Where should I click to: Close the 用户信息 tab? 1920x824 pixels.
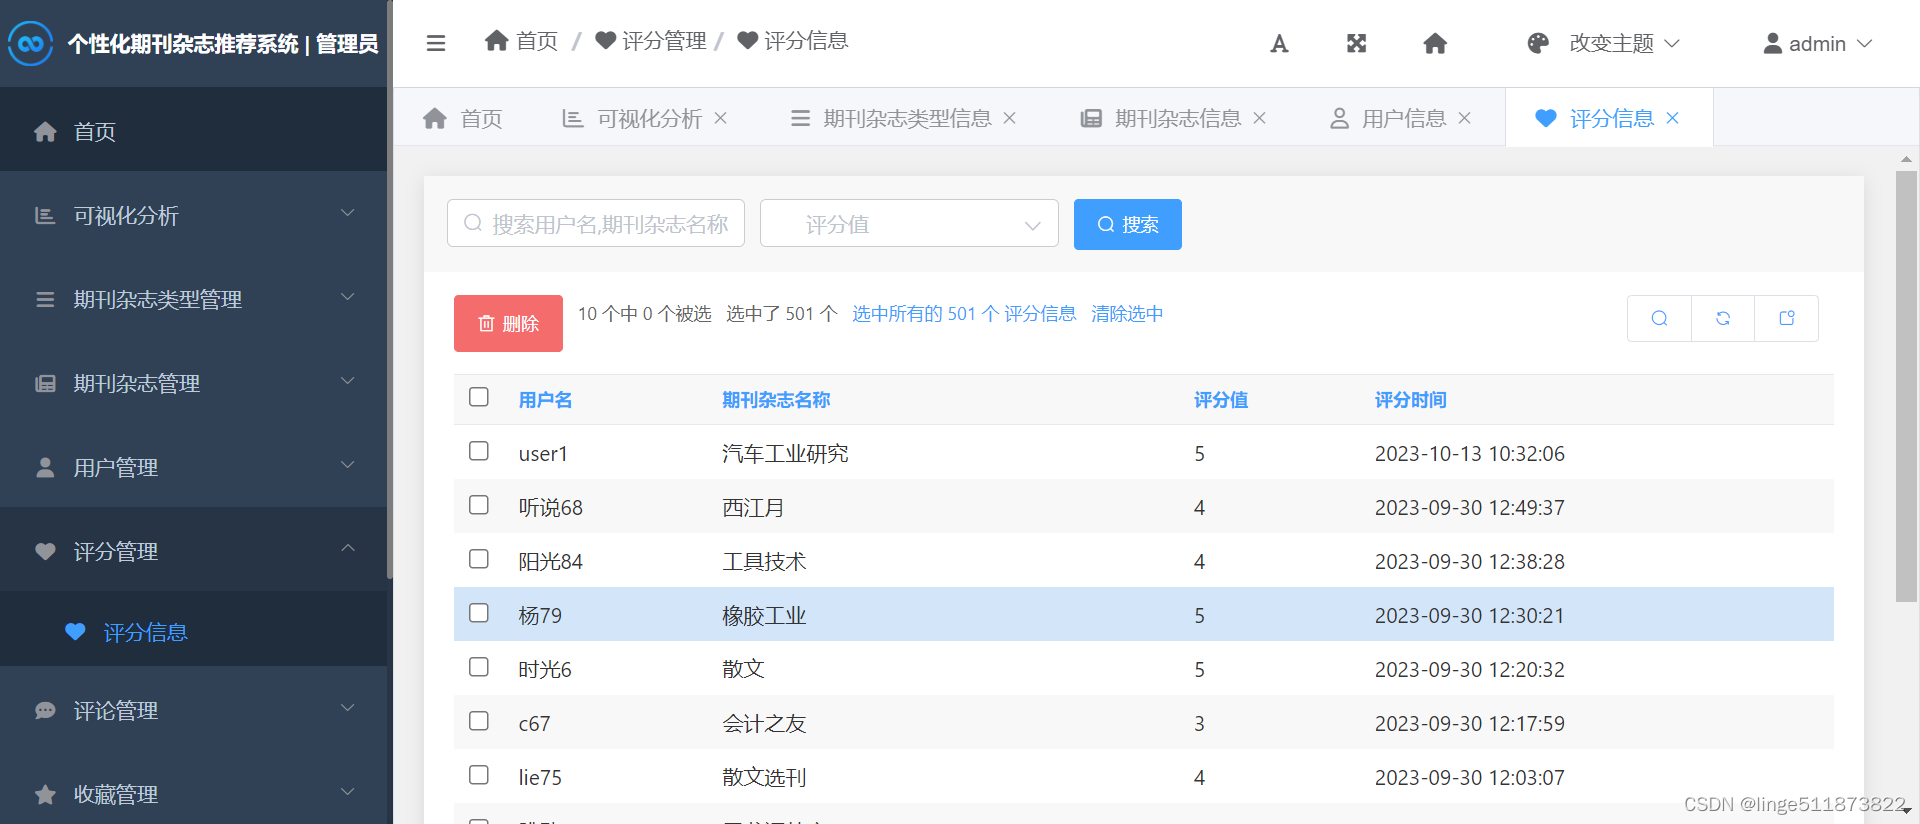coord(1465,118)
